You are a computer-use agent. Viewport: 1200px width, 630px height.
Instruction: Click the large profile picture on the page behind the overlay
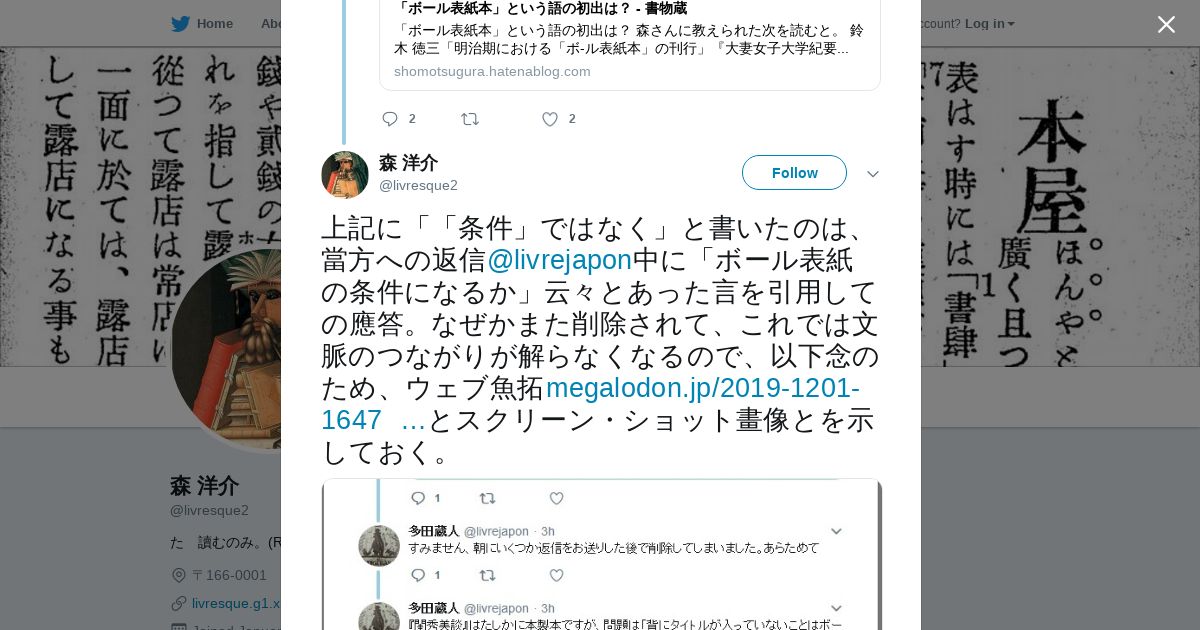pos(226,350)
